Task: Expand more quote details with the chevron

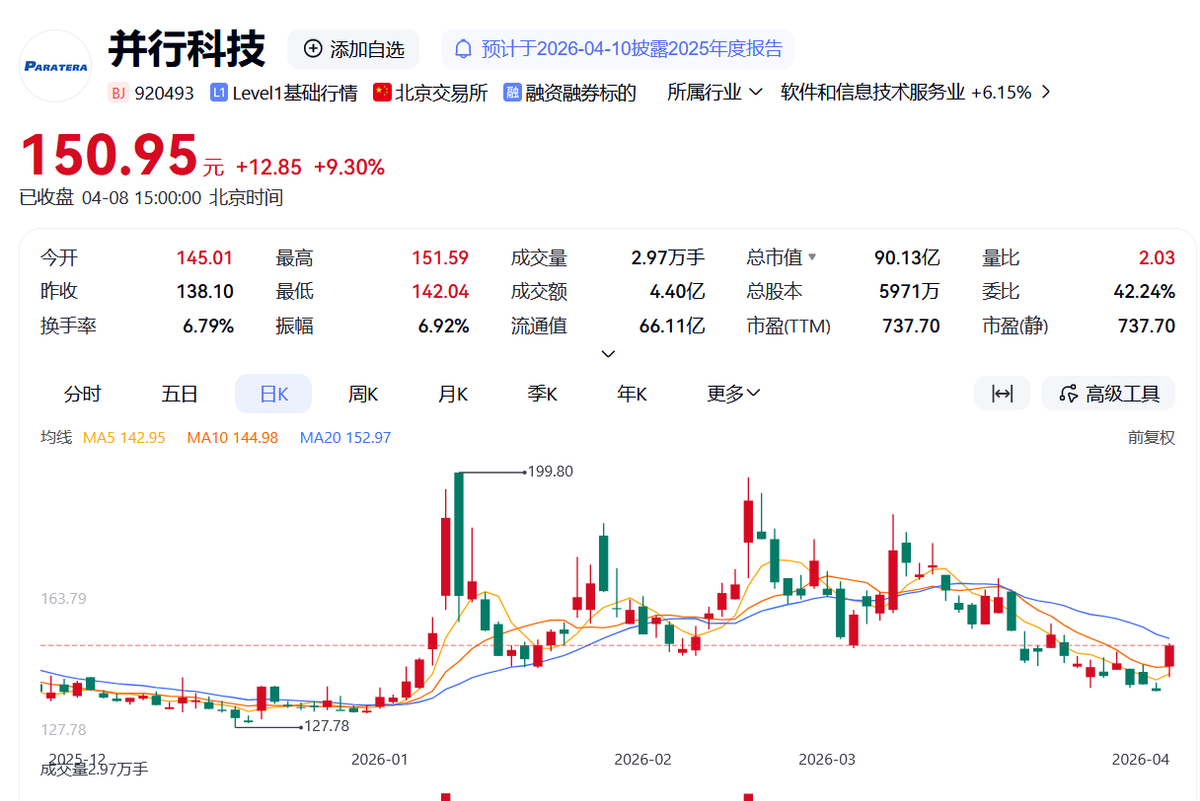Action: [x=608, y=354]
